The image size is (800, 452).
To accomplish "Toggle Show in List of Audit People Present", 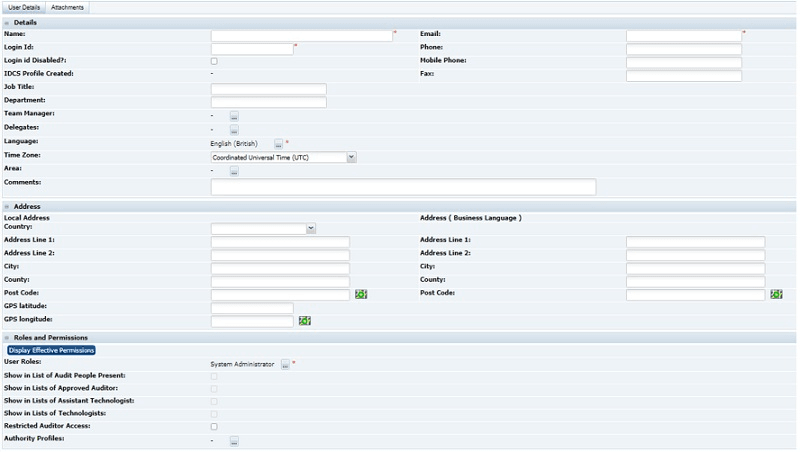I will coord(214,376).
